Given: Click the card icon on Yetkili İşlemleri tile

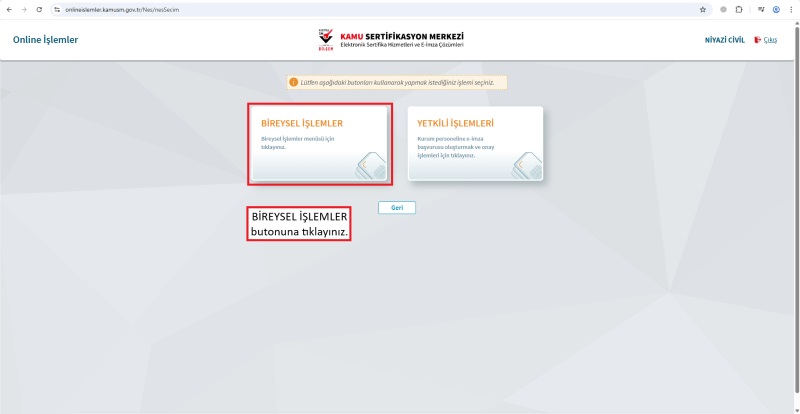Looking at the screenshot, I should [x=526, y=166].
